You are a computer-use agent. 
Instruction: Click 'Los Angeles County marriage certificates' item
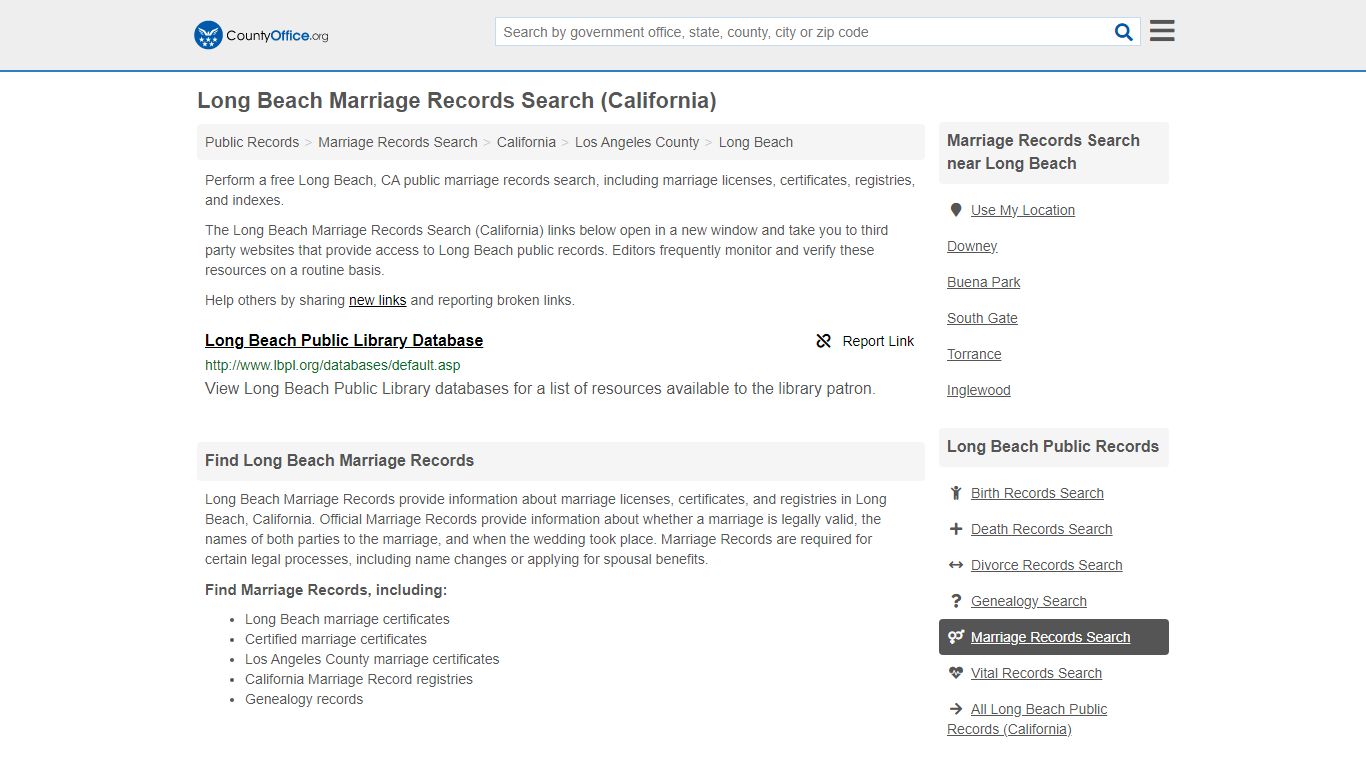pos(372,659)
